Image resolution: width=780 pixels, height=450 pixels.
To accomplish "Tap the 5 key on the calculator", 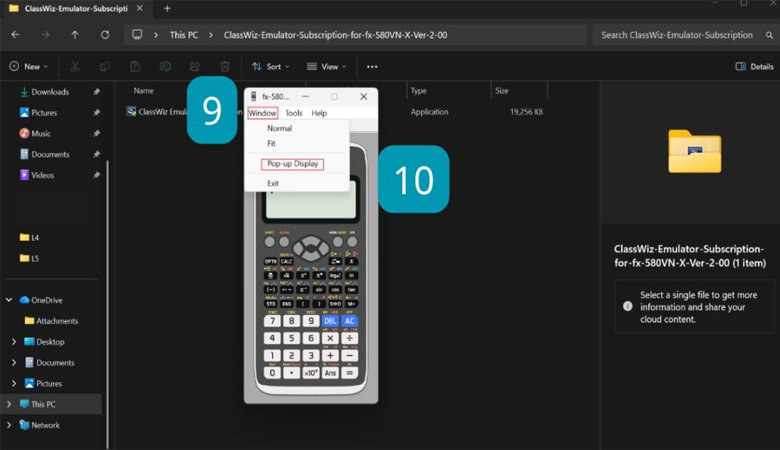I will (x=292, y=338).
